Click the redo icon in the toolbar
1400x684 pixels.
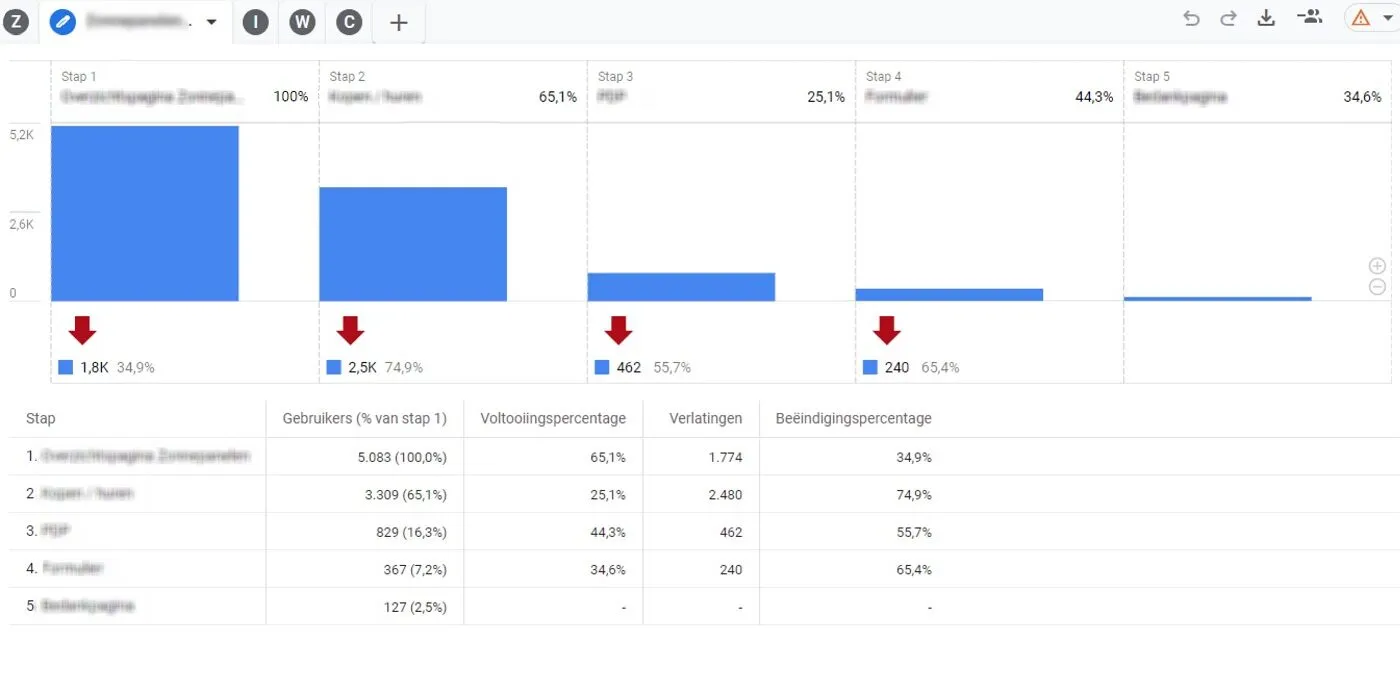pyautogui.click(x=1228, y=17)
